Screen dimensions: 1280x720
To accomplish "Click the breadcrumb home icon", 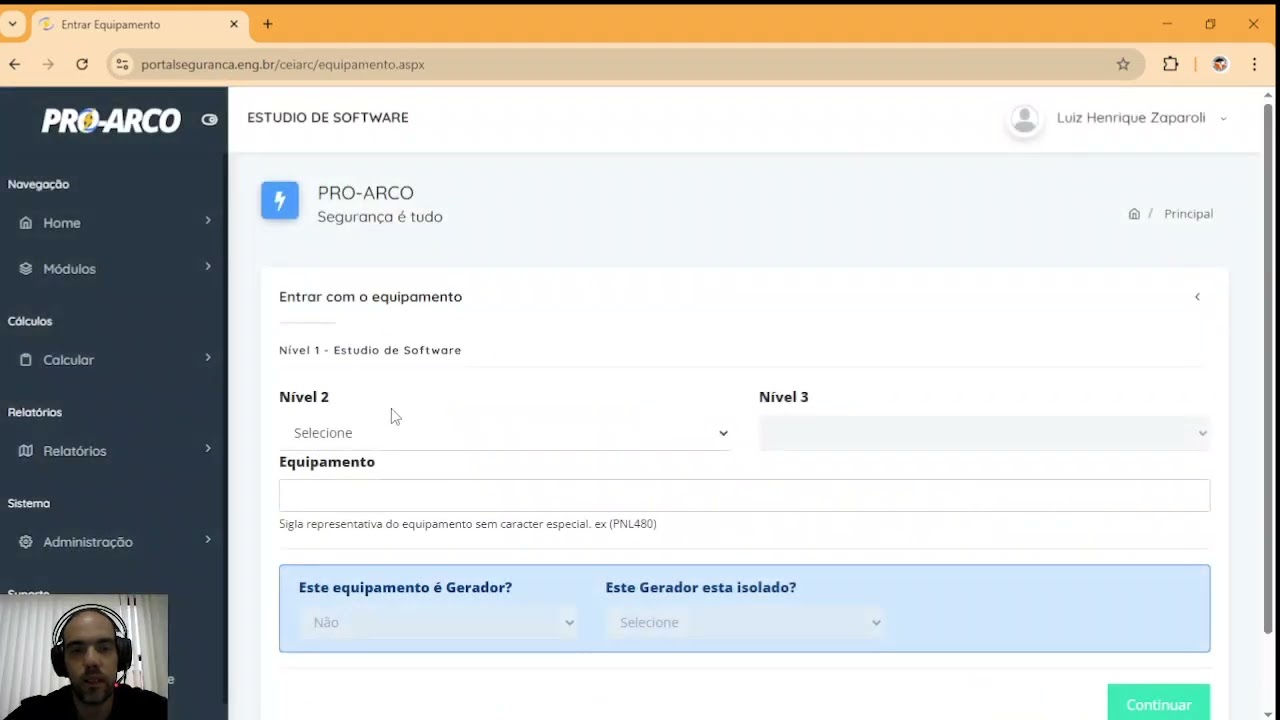I will [1134, 214].
